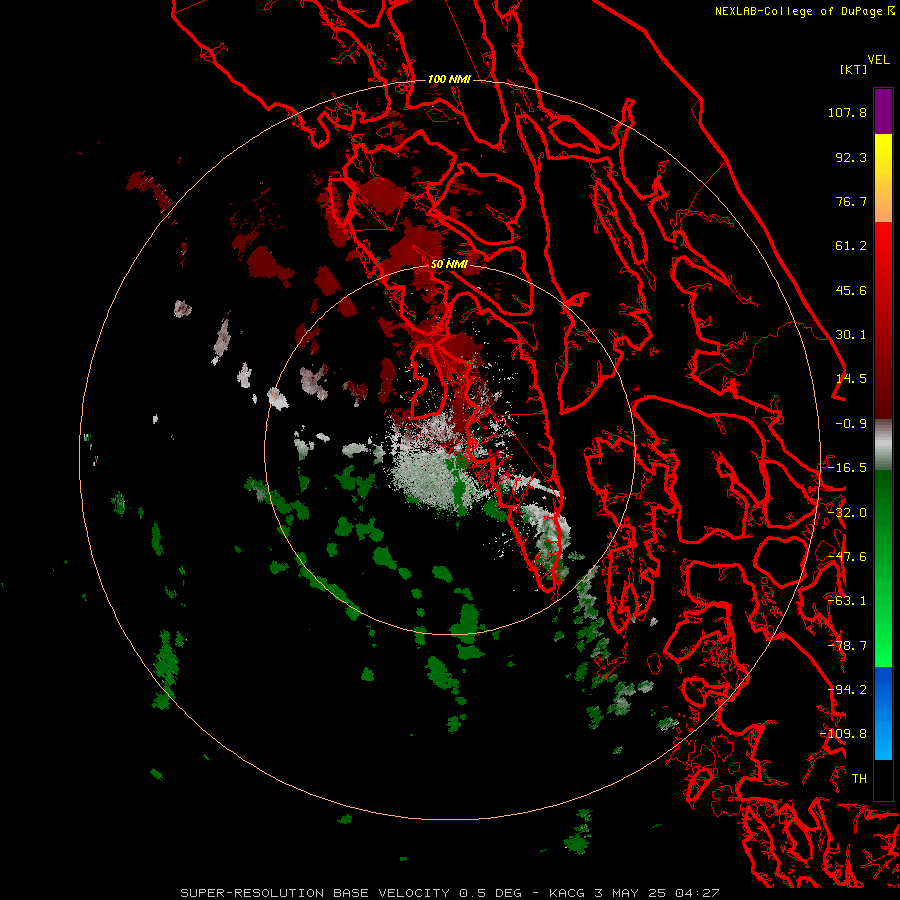Click the [KT] units label

(854, 69)
